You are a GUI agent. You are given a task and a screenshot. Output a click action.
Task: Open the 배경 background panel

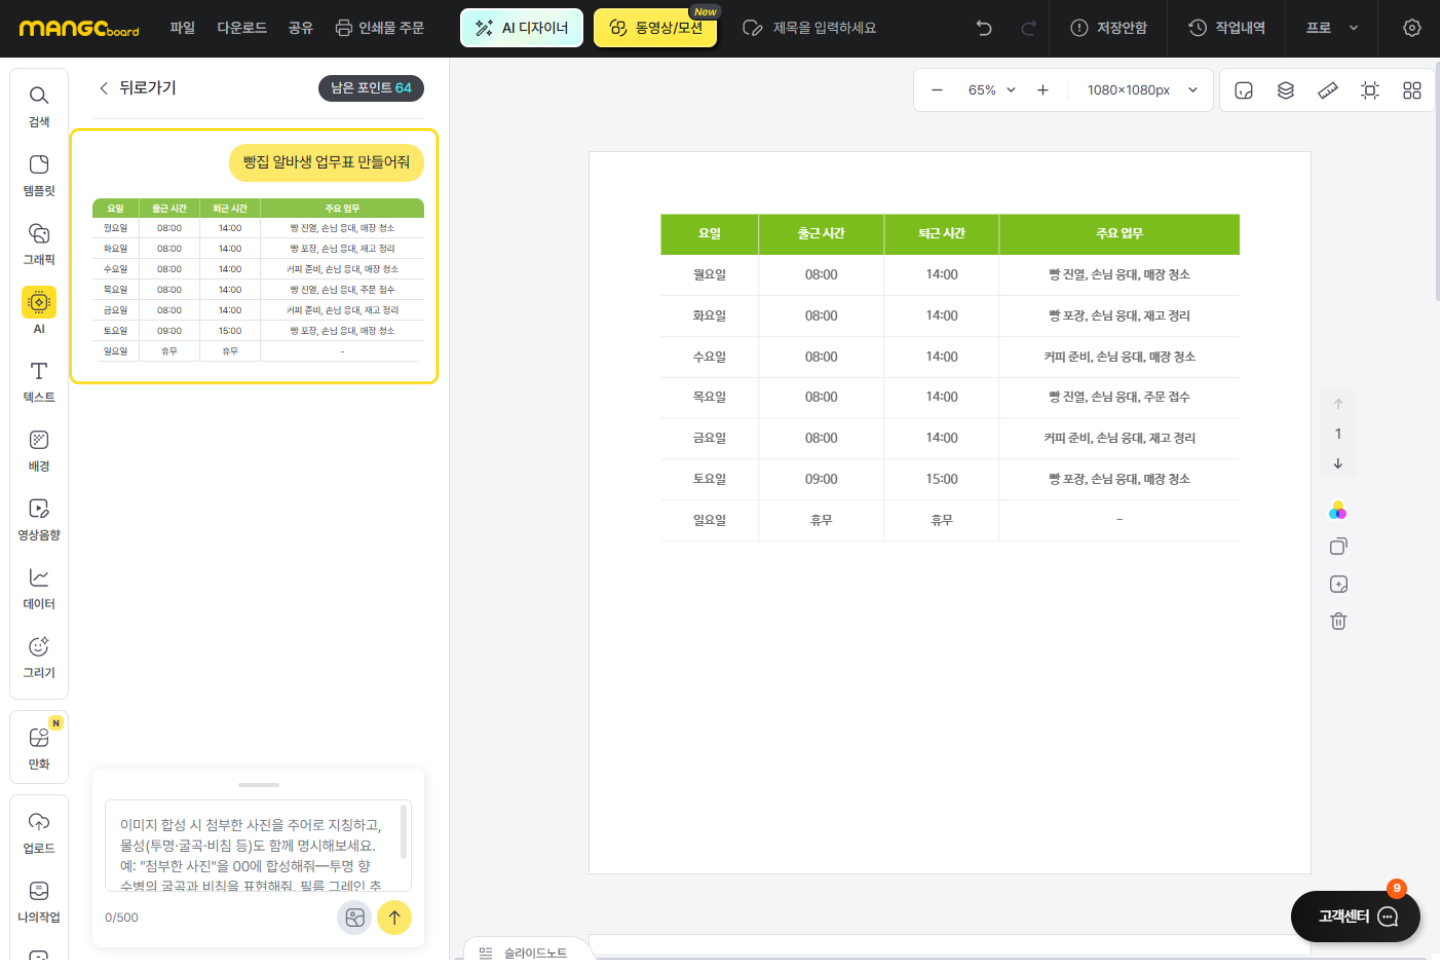[39, 450]
